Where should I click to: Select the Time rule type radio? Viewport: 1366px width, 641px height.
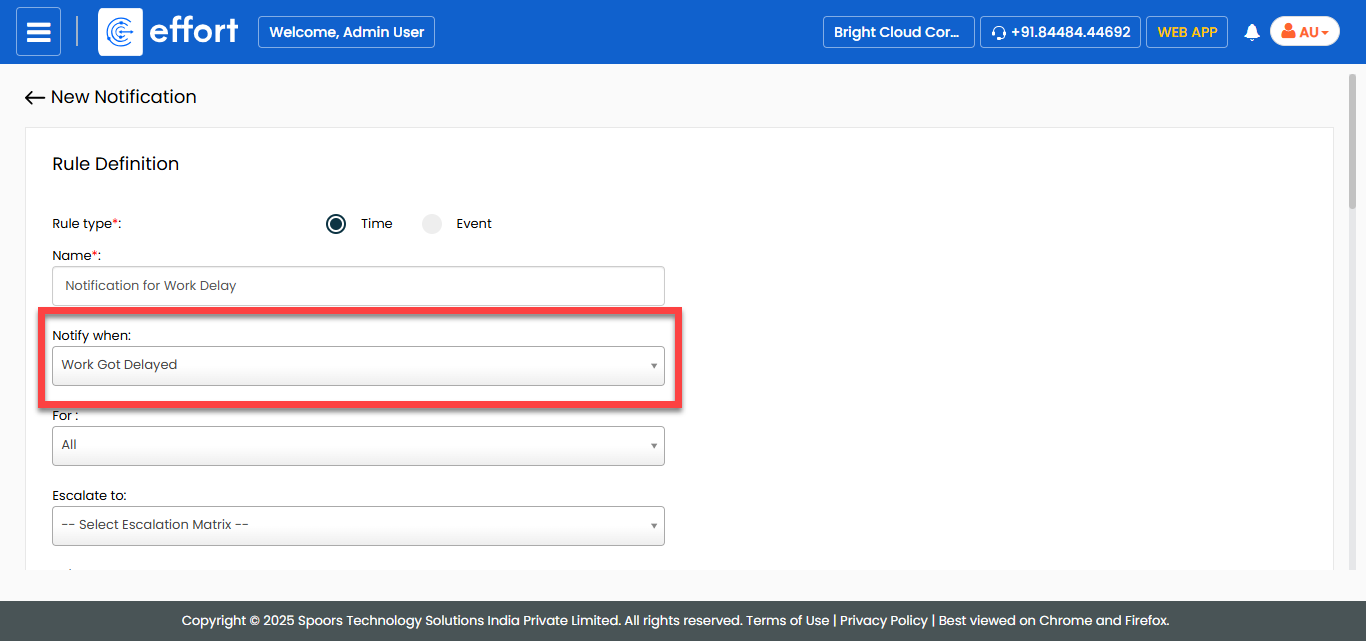click(336, 224)
